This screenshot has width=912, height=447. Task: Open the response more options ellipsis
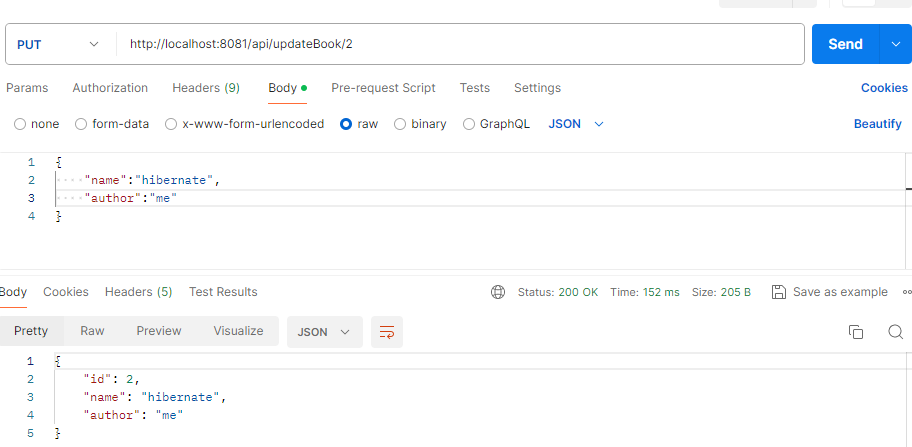click(907, 292)
